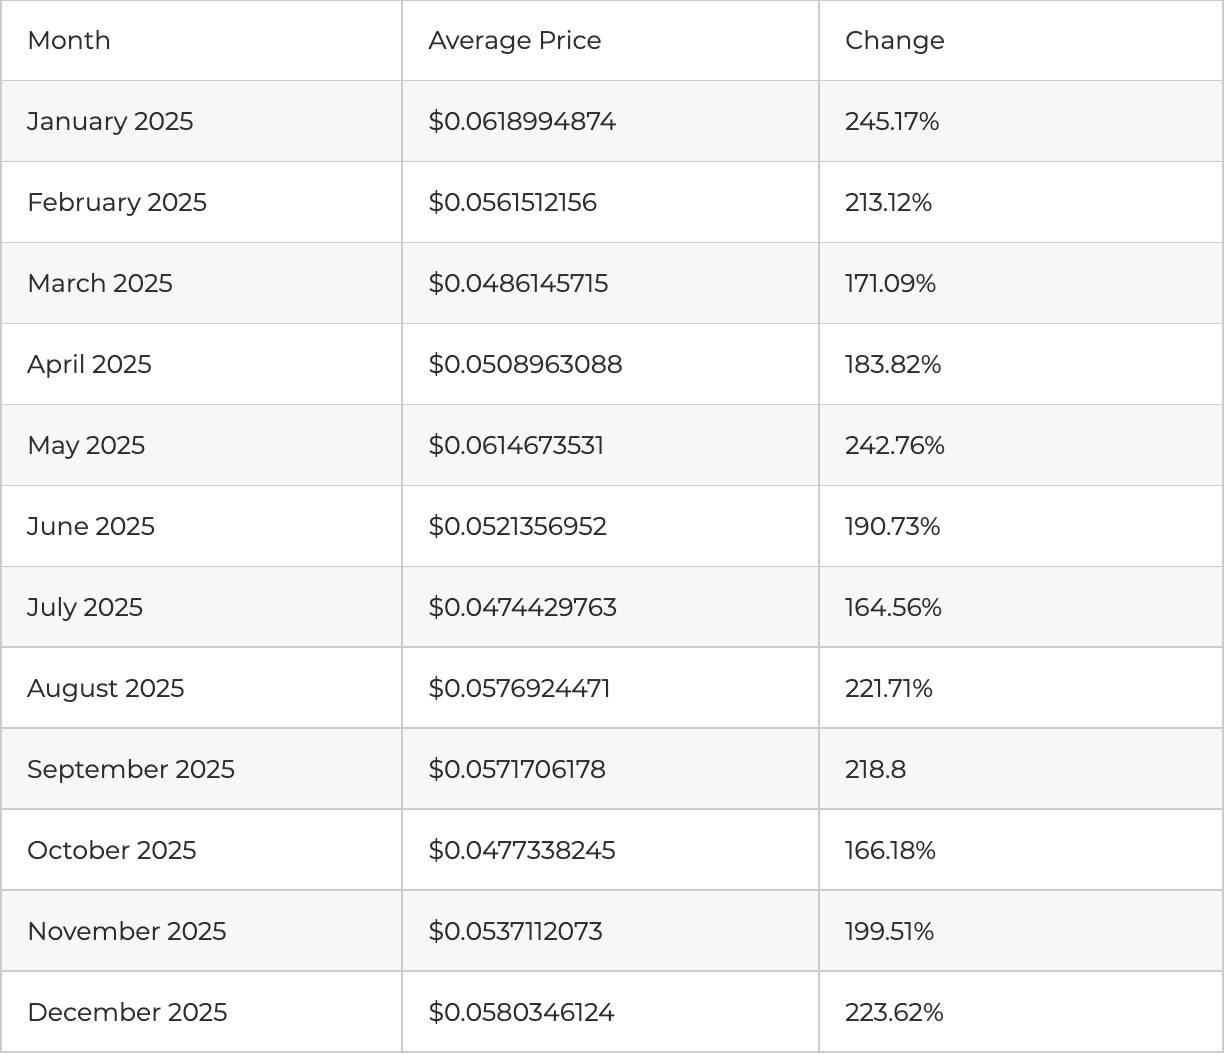The width and height of the screenshot is (1224, 1054).
Task: Select the price $0.0521356952 for June
Action: (x=517, y=527)
